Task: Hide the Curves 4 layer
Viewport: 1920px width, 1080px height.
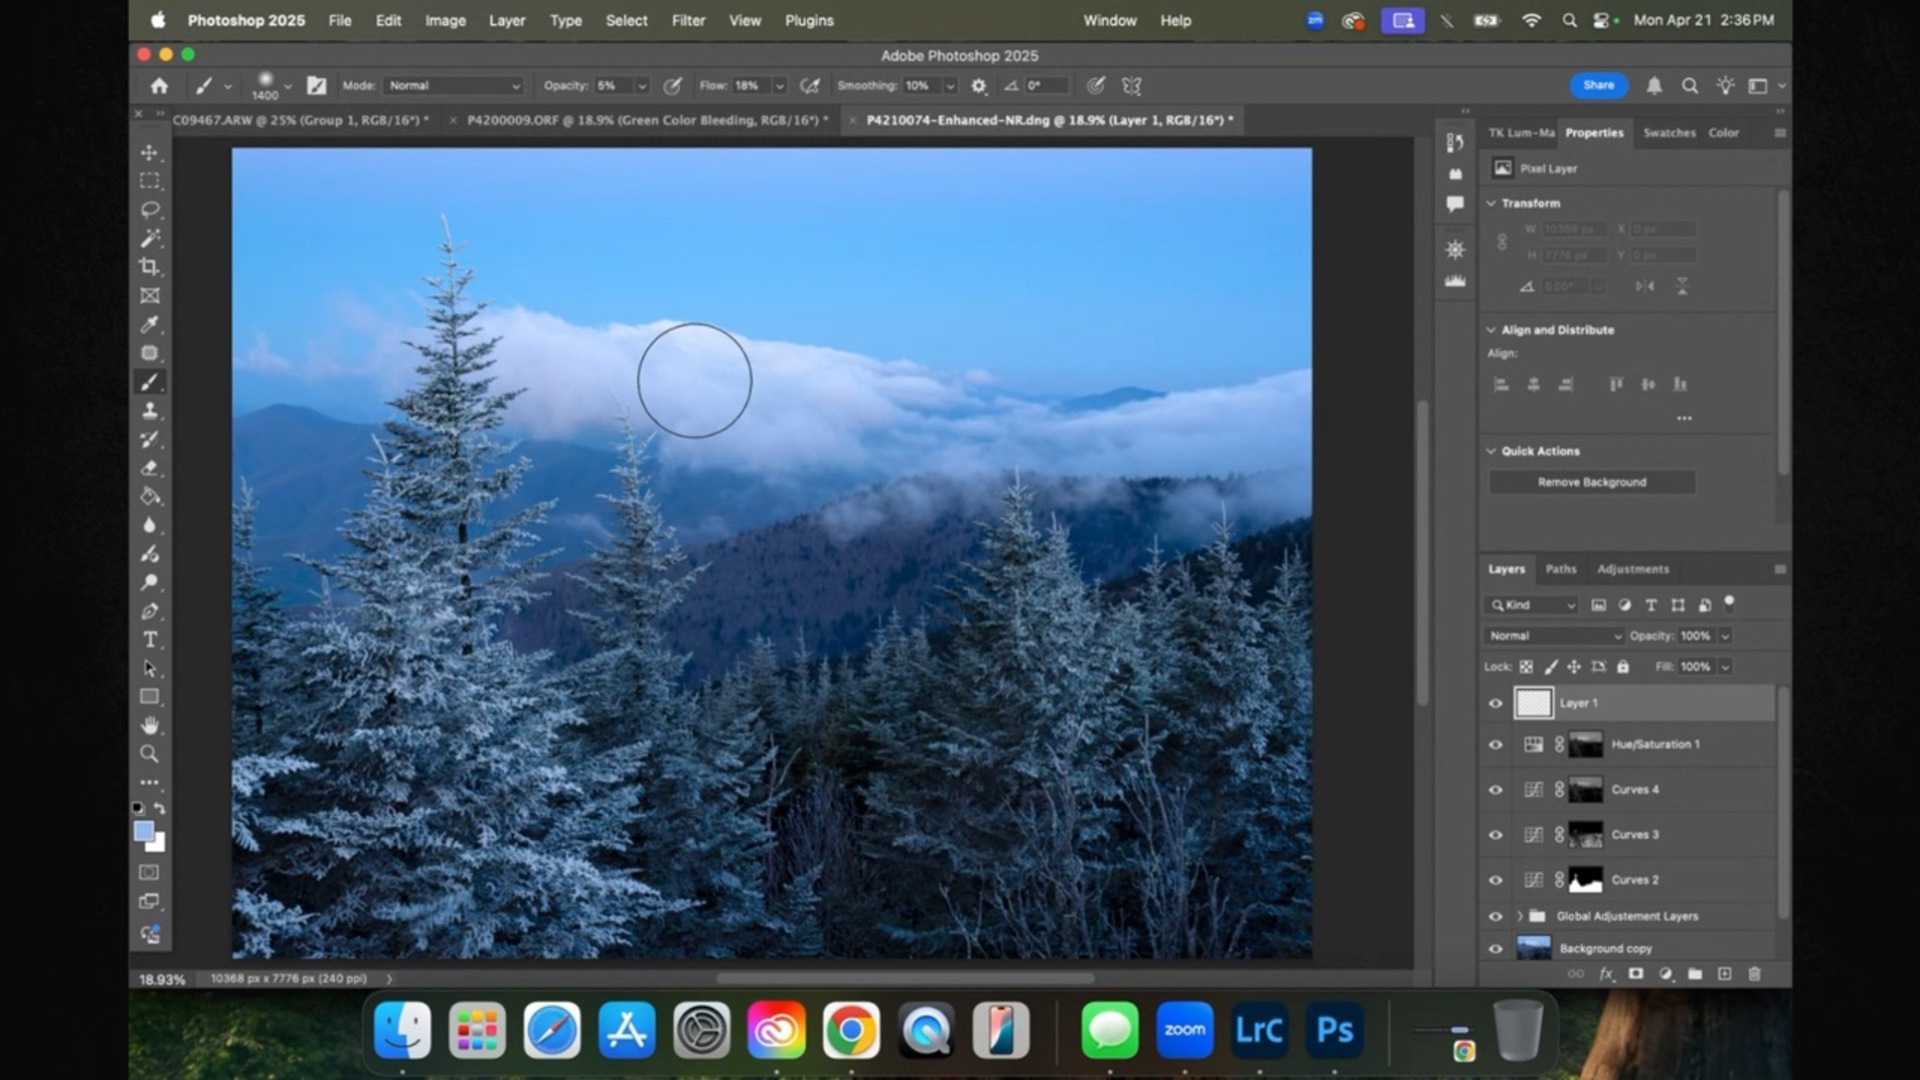Action: pyautogui.click(x=1494, y=789)
